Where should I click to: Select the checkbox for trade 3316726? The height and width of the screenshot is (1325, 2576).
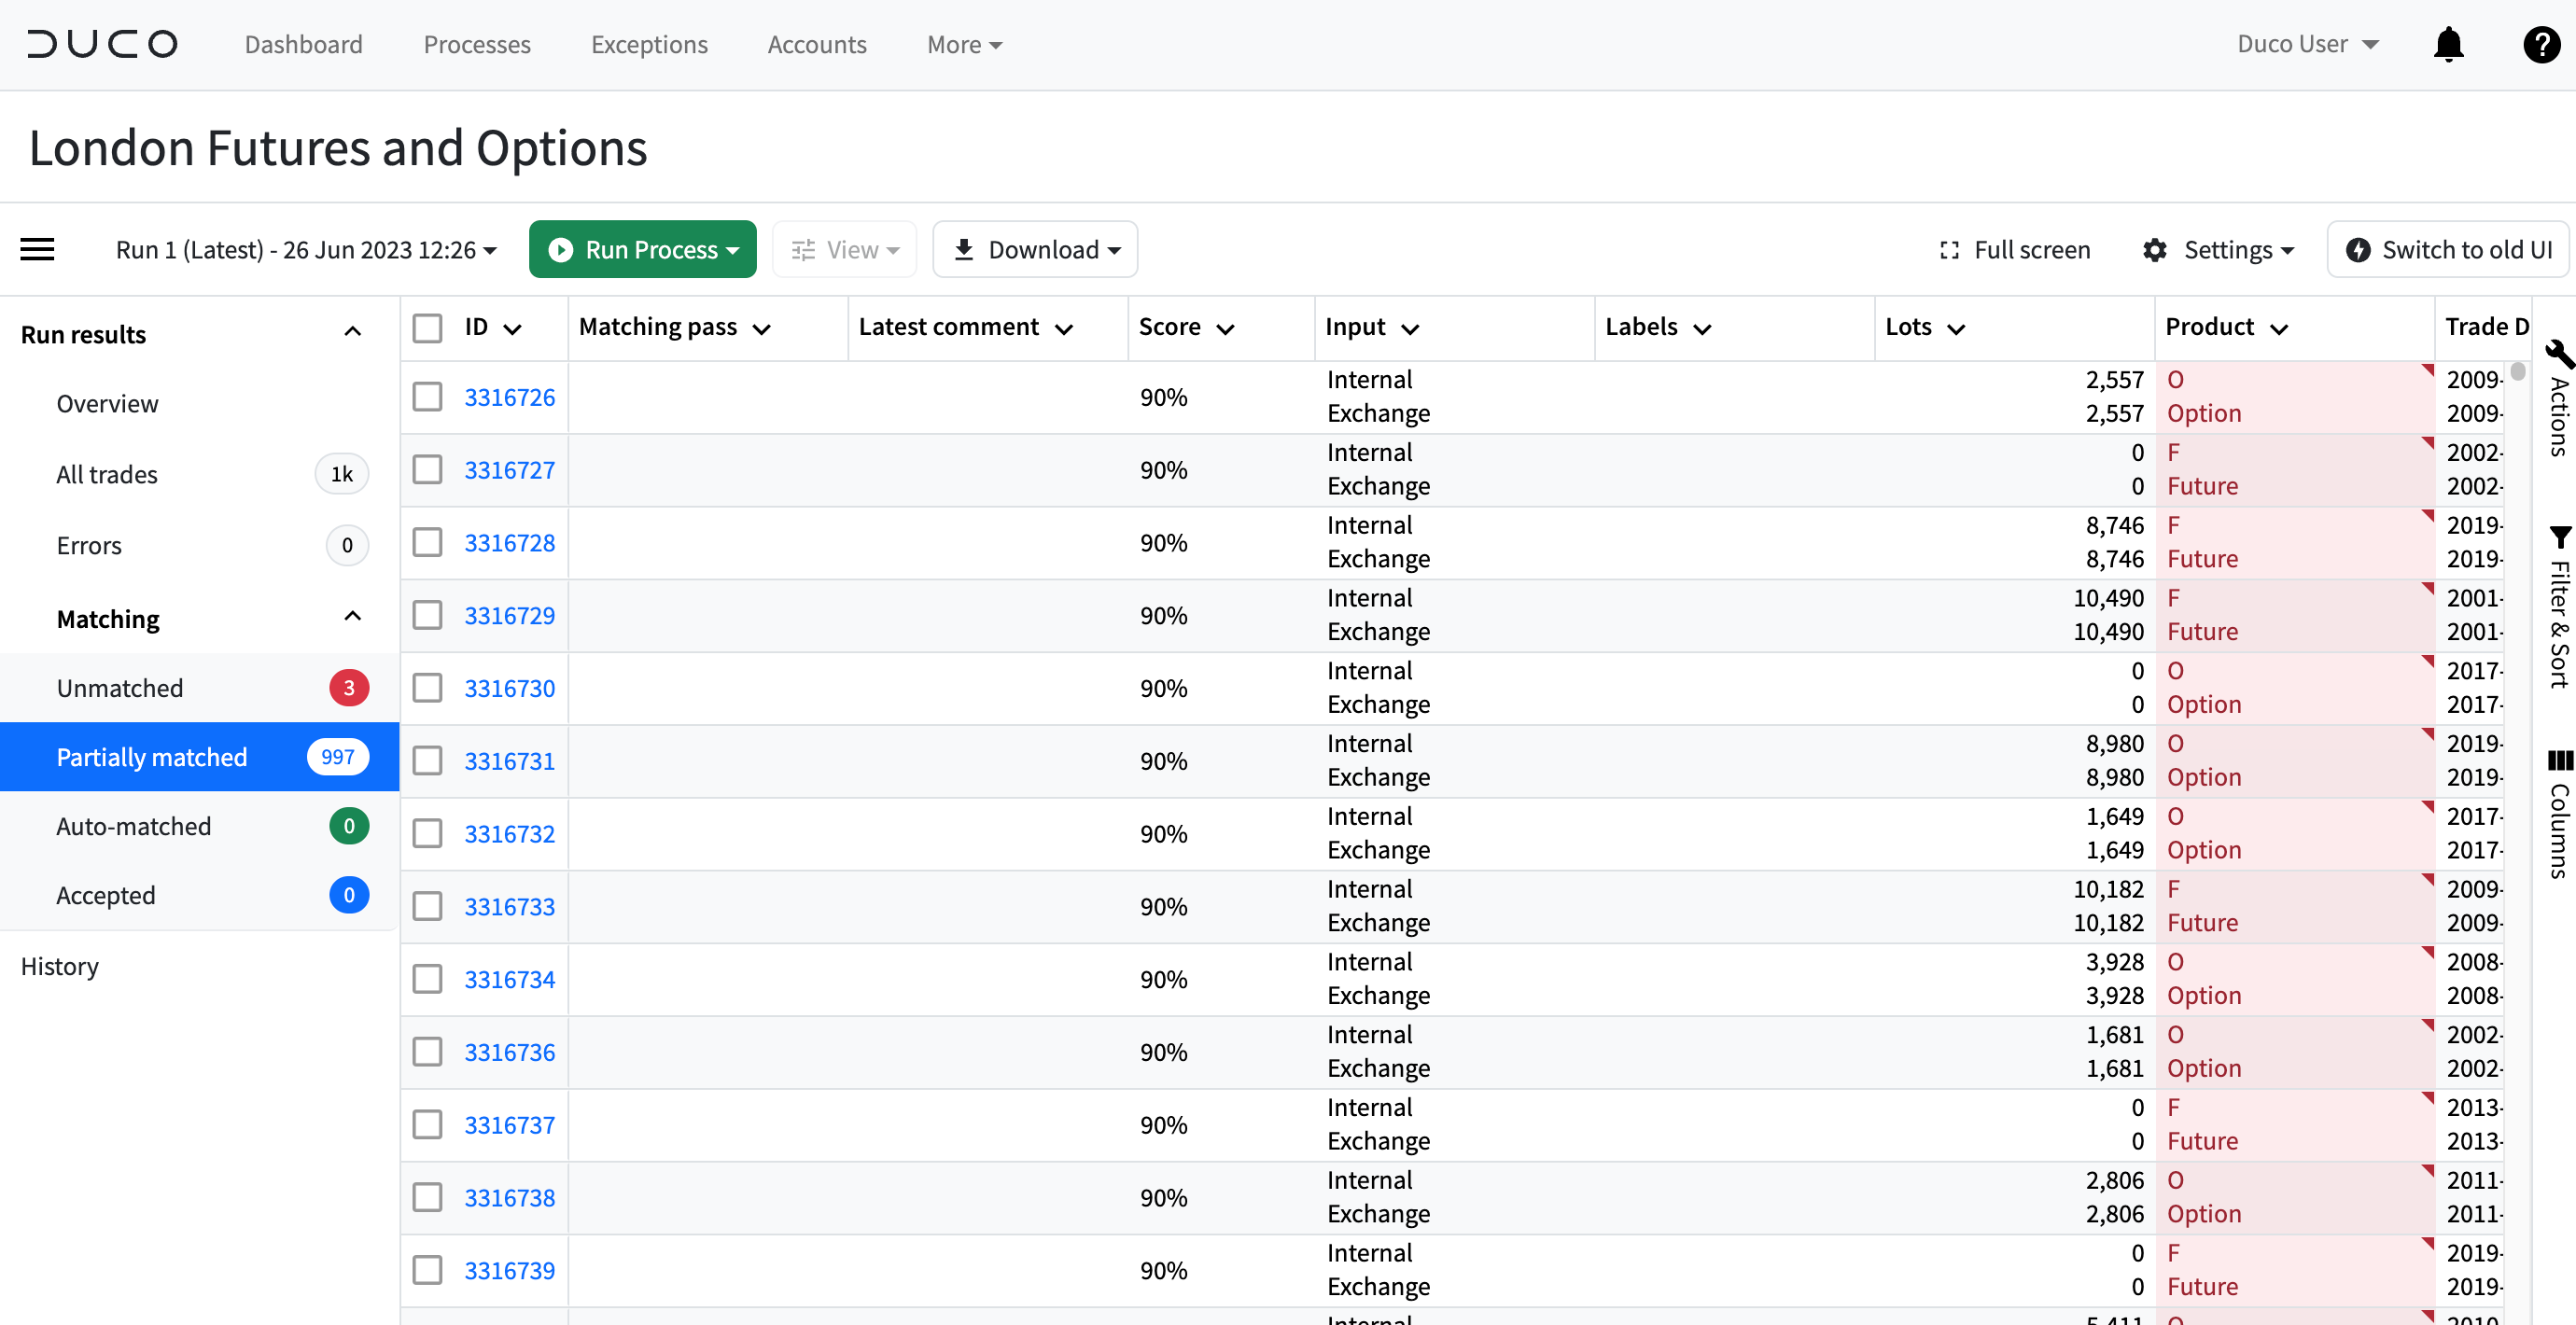point(428,396)
